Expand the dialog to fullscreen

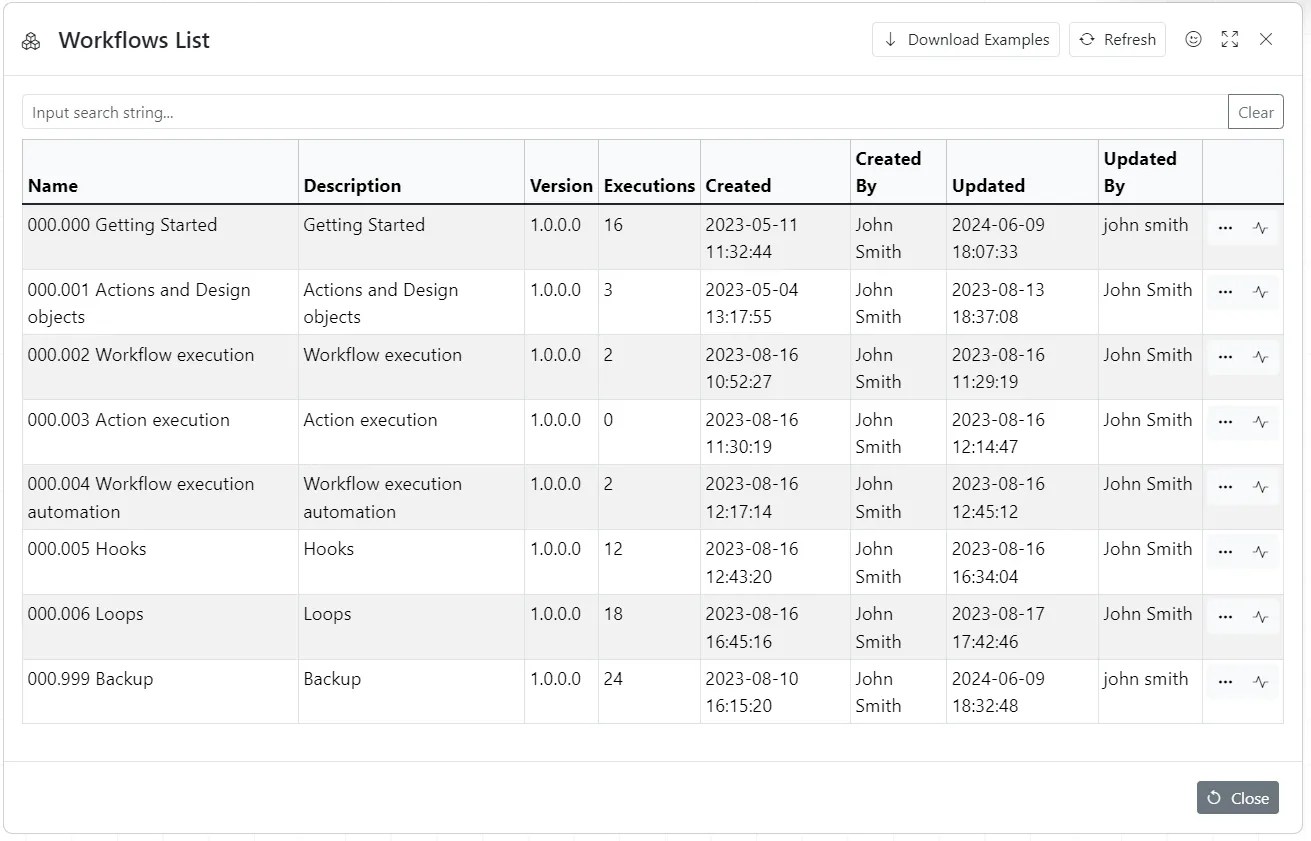pyautogui.click(x=1230, y=40)
